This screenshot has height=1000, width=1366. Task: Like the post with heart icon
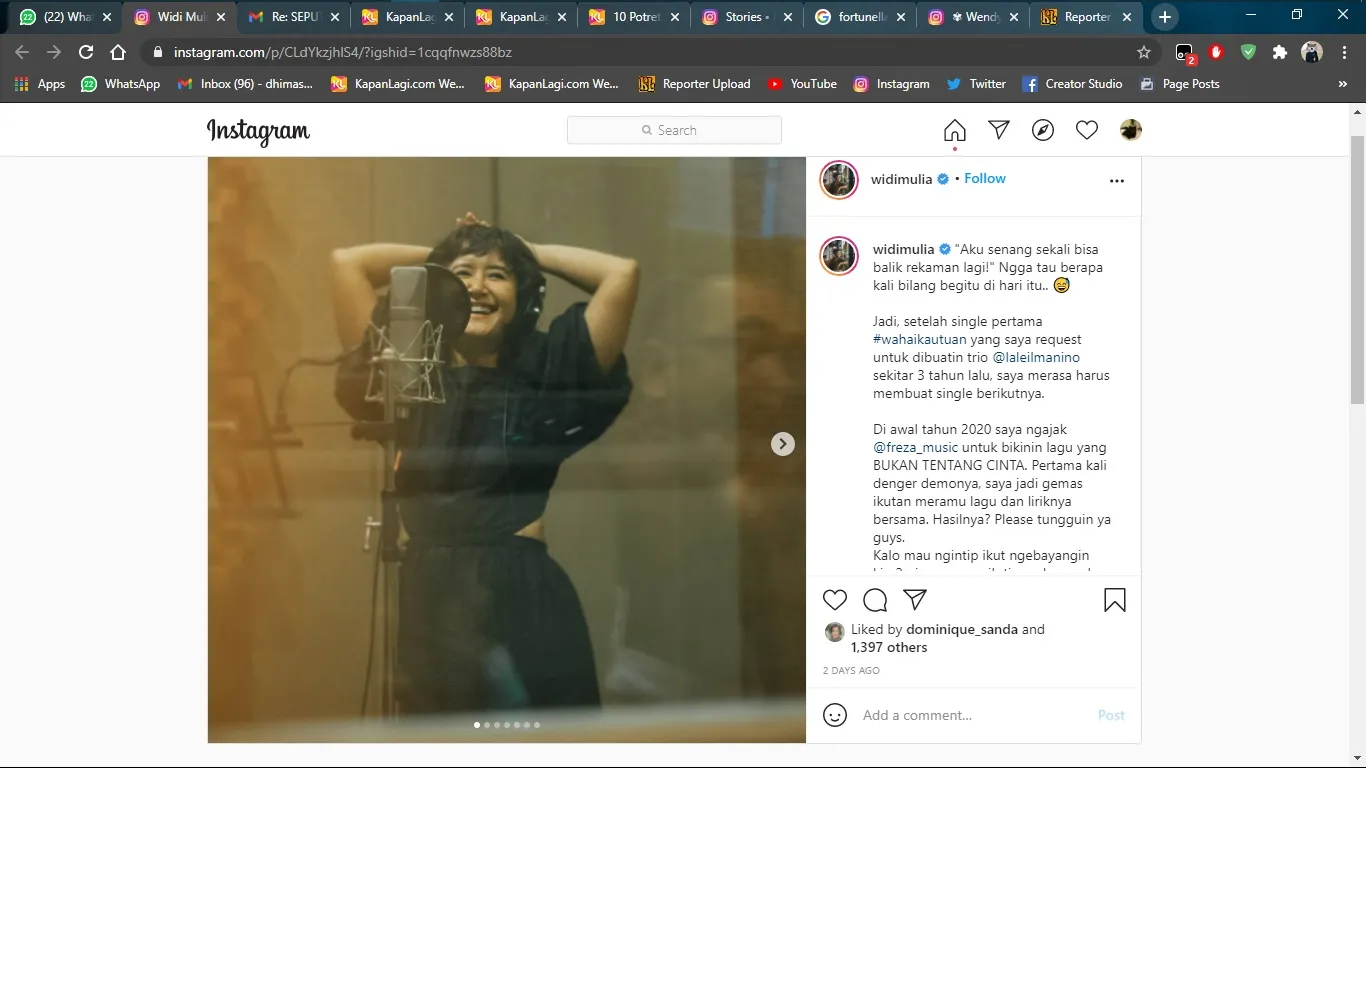pos(835,600)
